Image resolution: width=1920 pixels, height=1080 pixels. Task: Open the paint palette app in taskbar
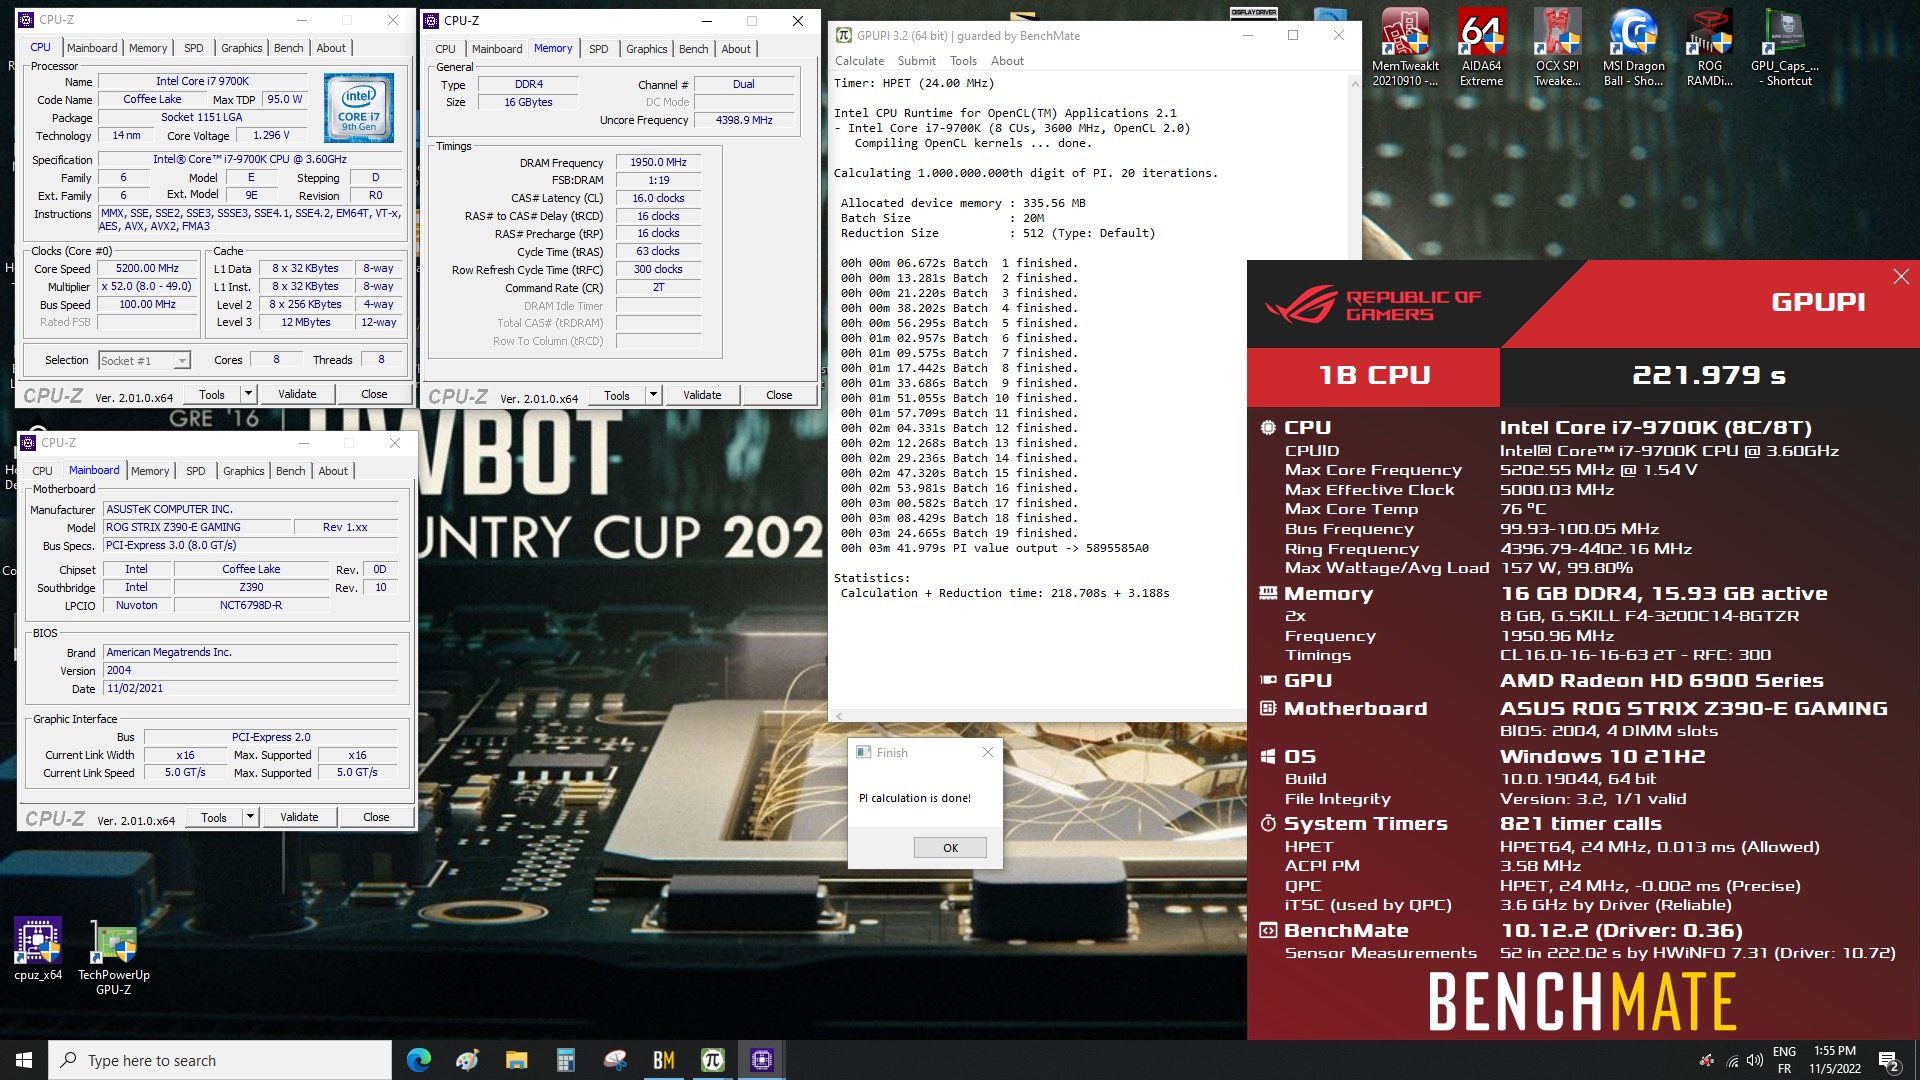tap(467, 1060)
